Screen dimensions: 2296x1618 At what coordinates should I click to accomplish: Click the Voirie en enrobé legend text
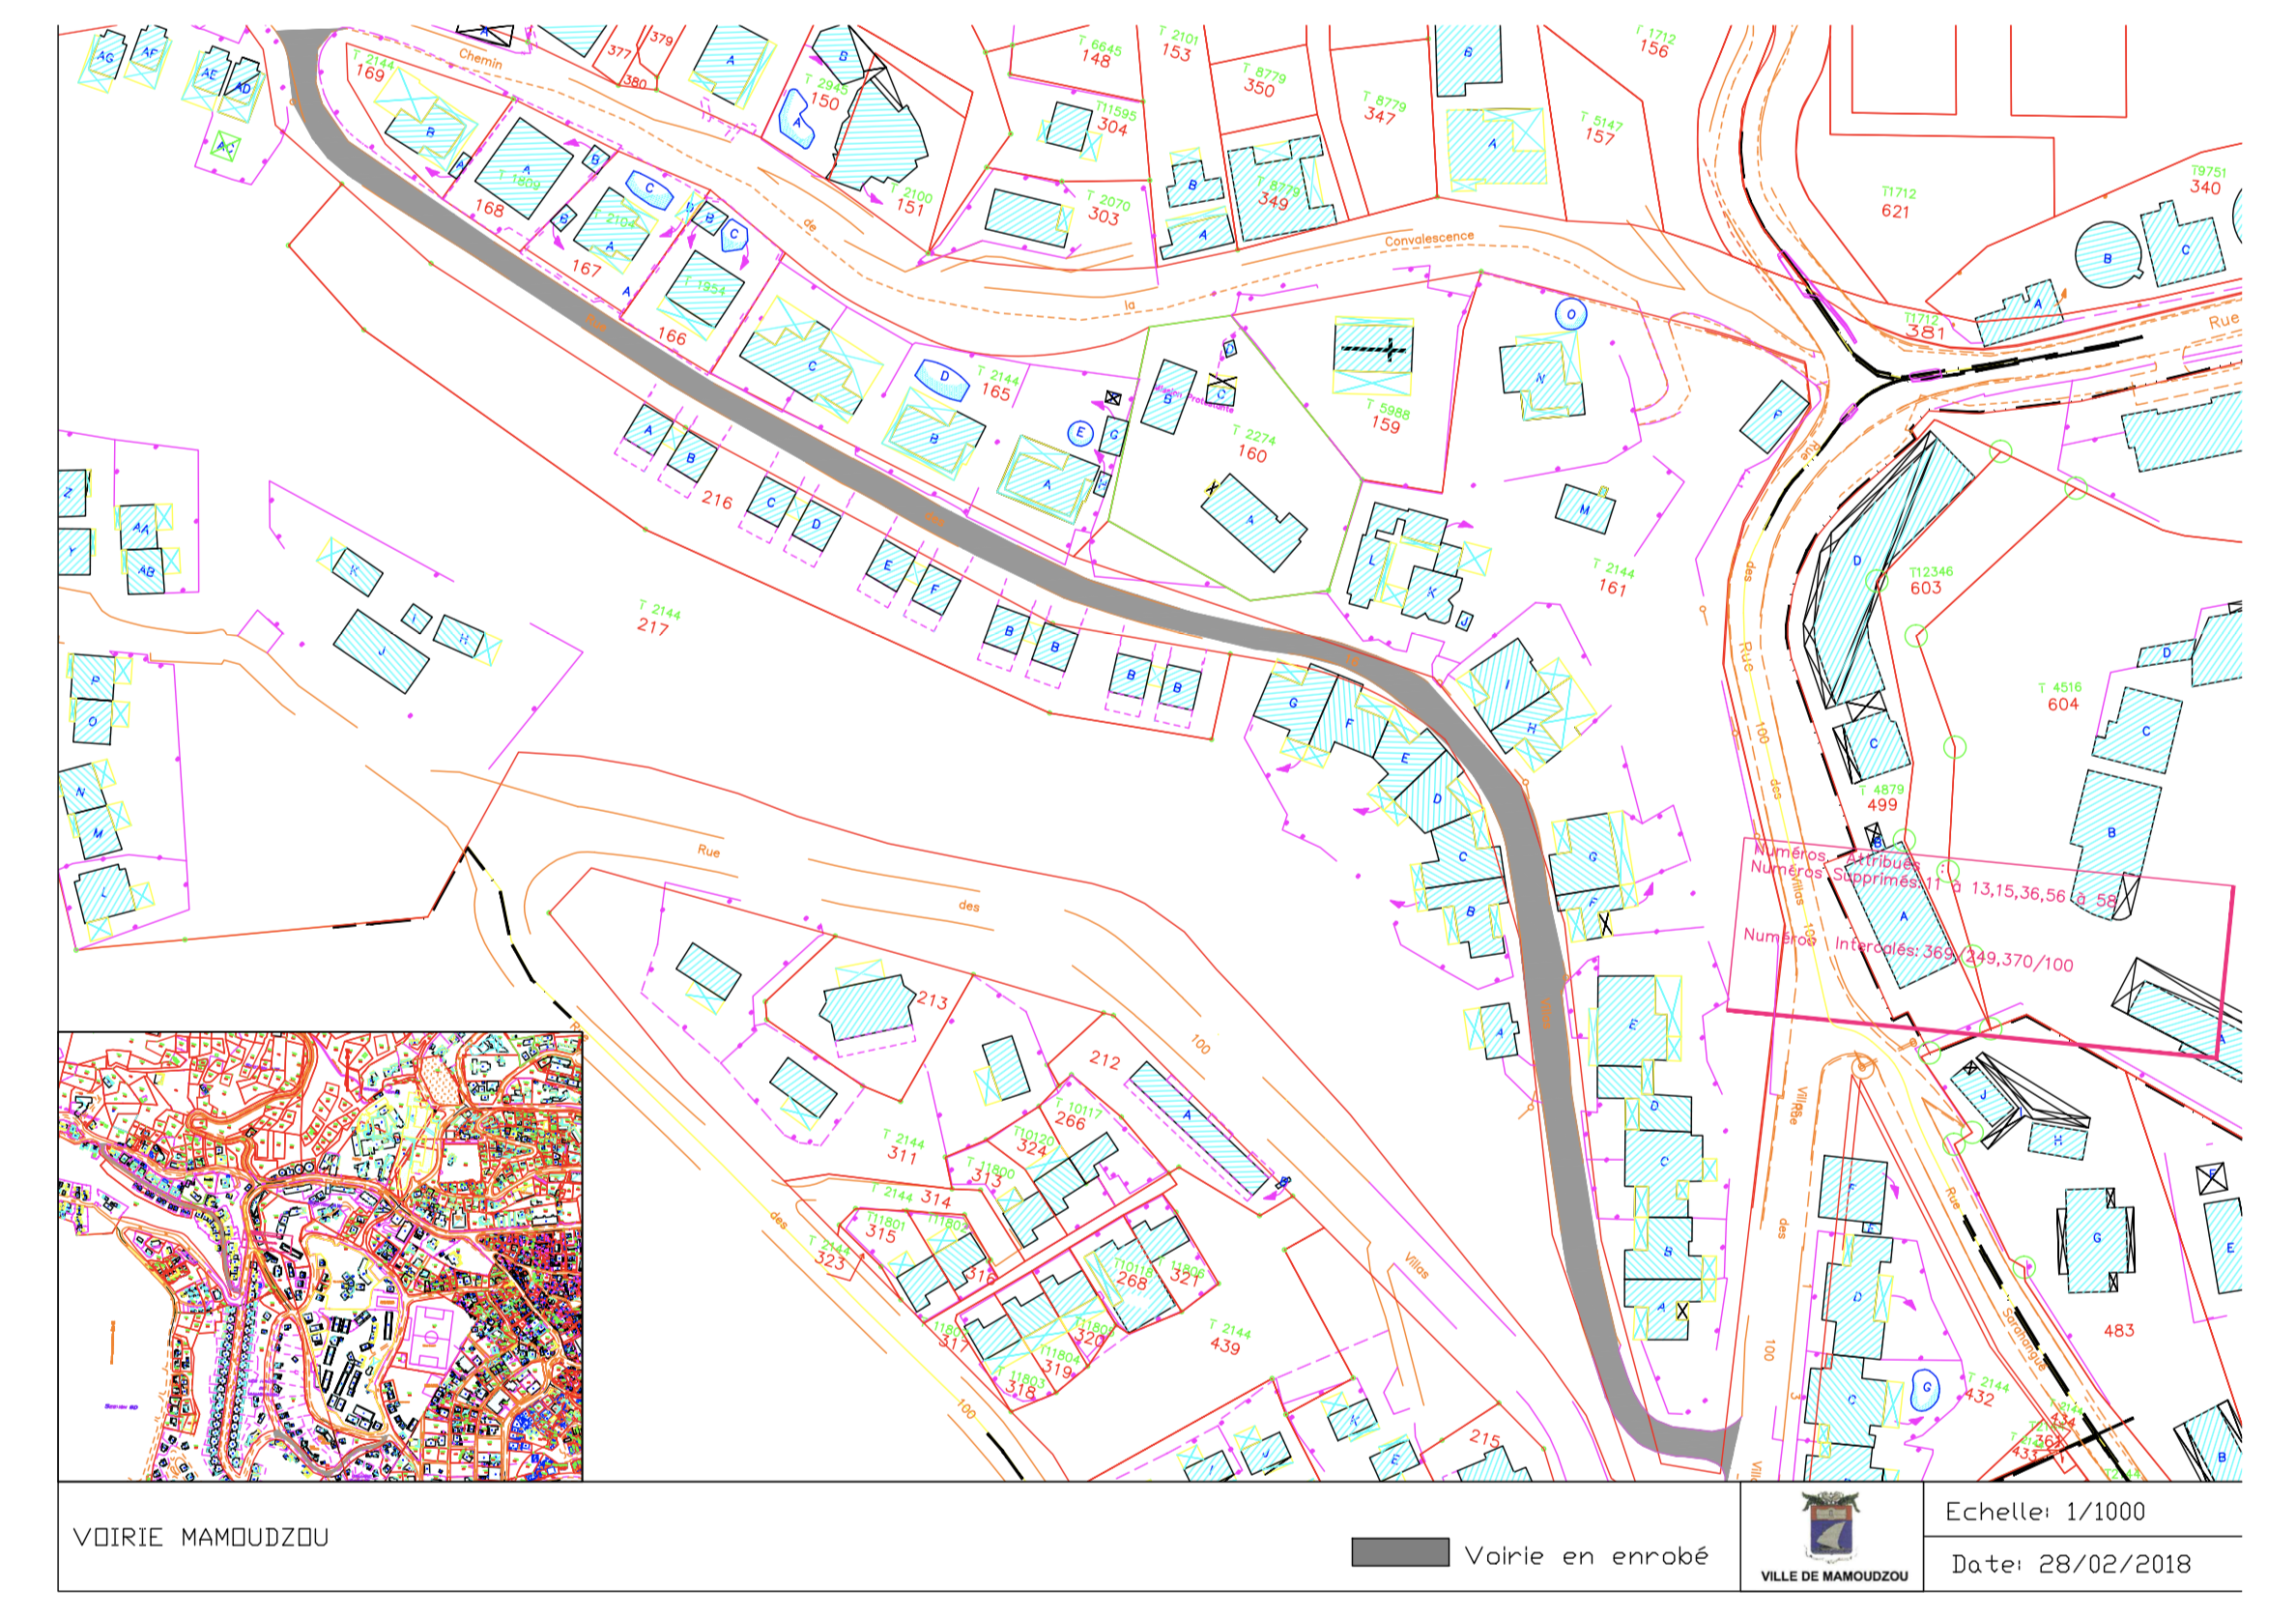[x=1586, y=1556]
